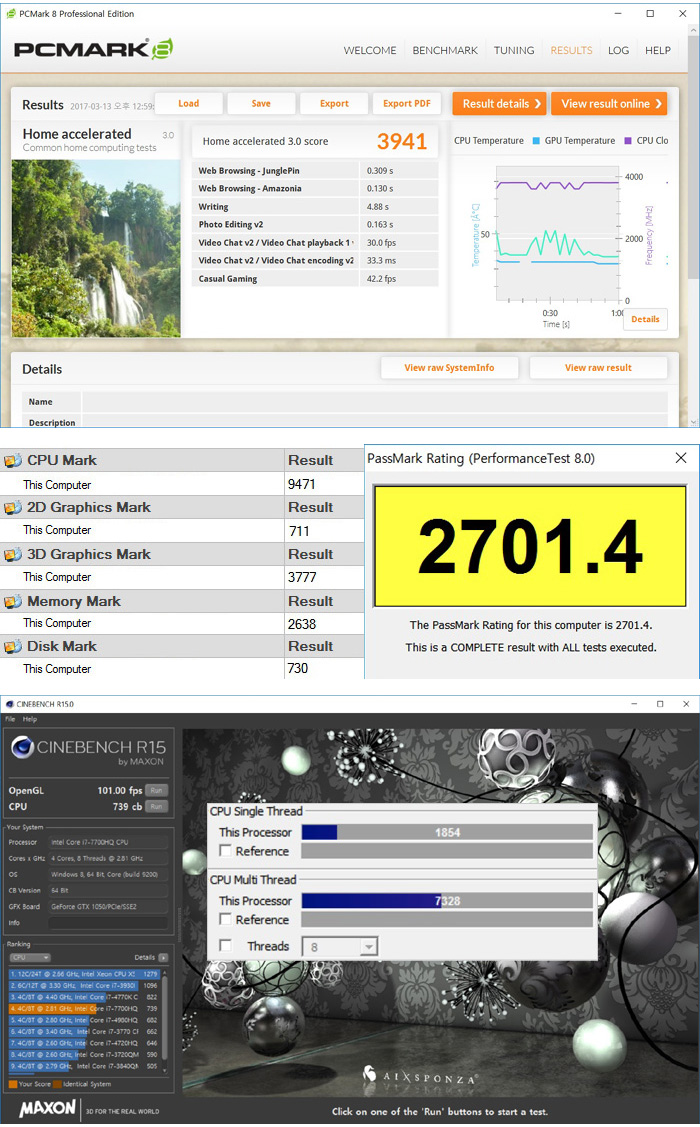Click the Name field in Details
Screen dimensions: 700x1127
374,402
